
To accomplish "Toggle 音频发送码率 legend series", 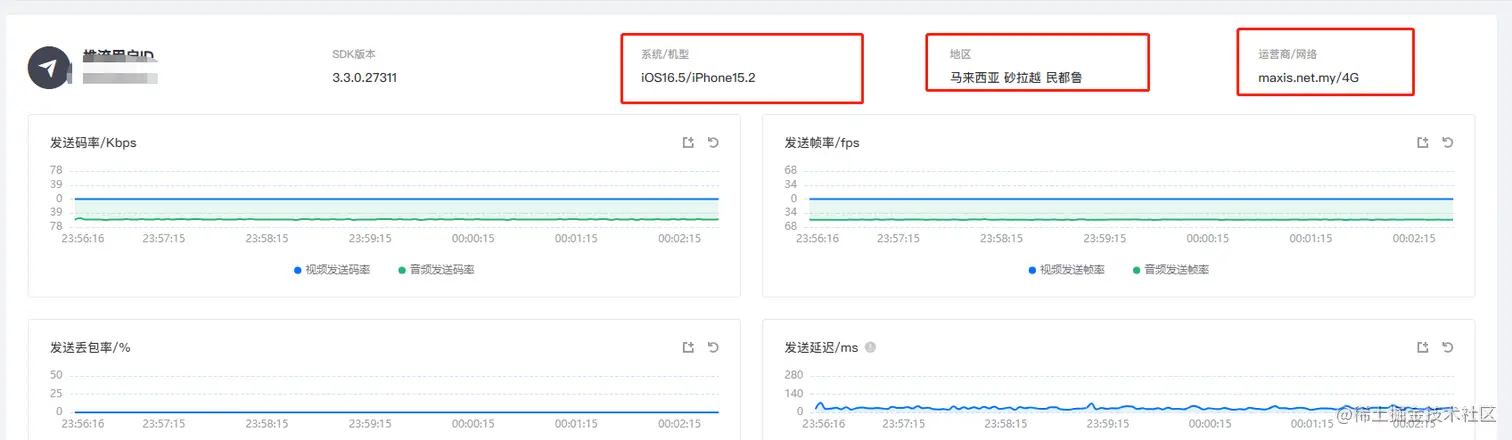I will pos(436,270).
